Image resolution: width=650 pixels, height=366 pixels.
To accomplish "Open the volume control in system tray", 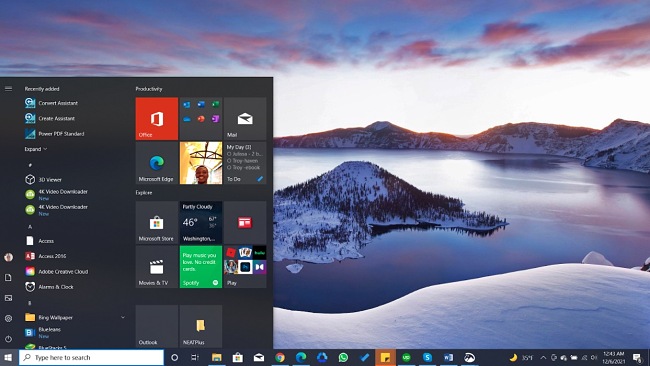I will (x=594, y=357).
